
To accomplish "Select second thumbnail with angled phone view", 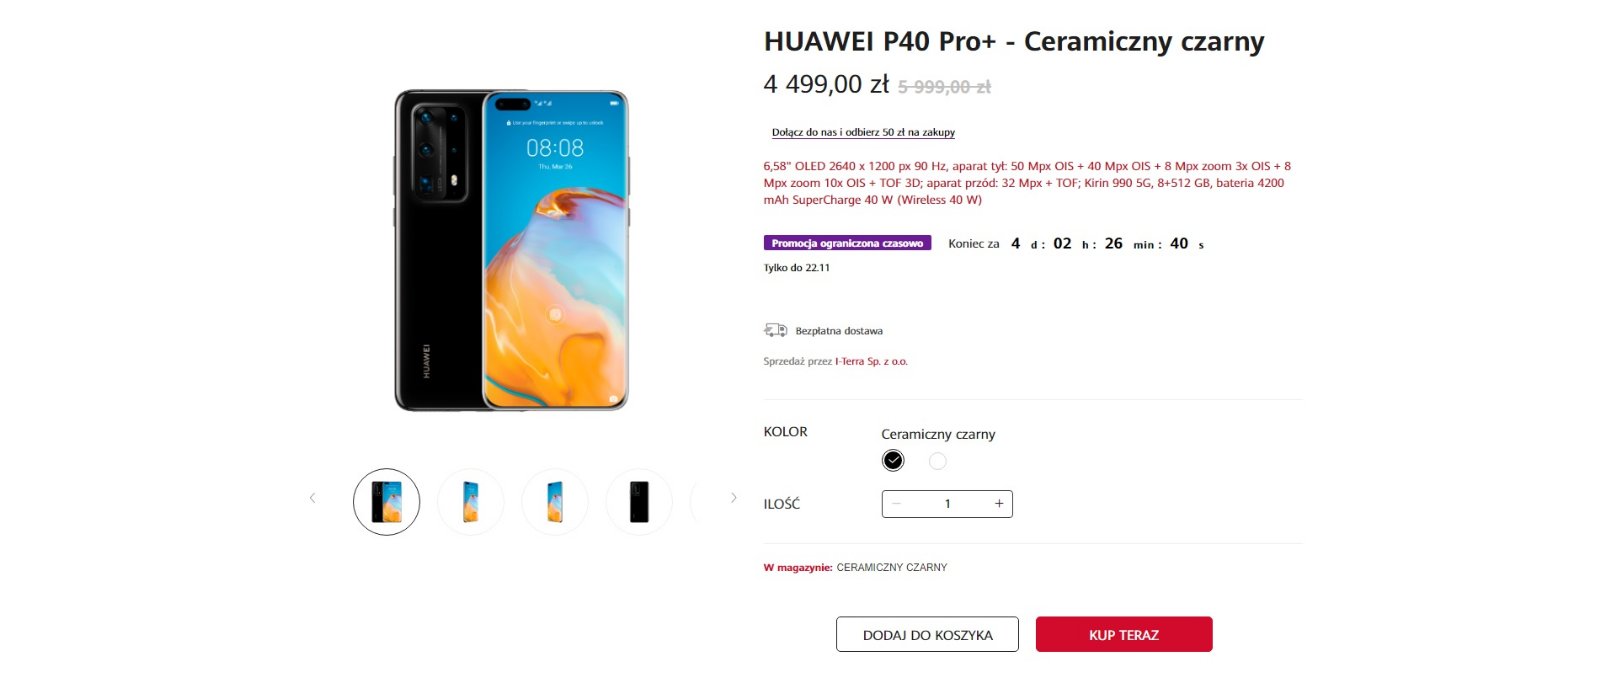I will 470,502.
